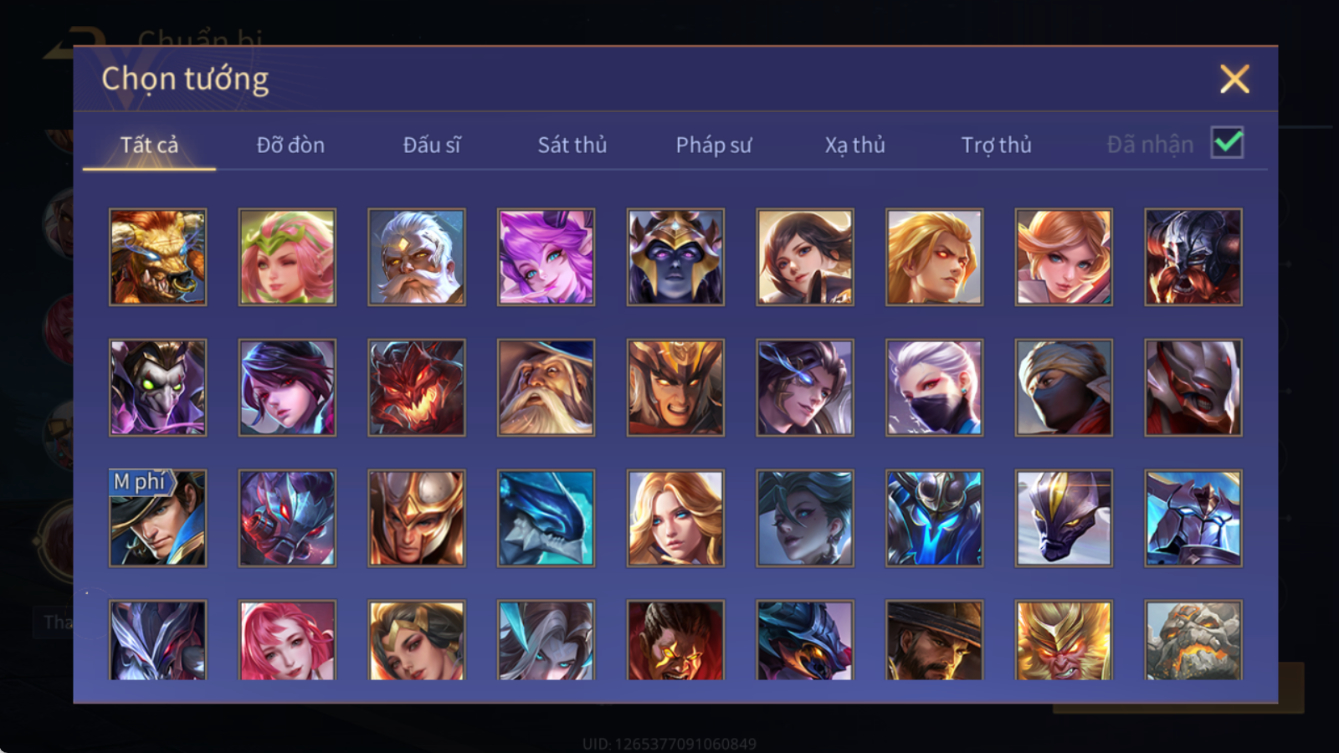Select the Trợ thủ tab
This screenshot has height=753, width=1339.
(996, 145)
